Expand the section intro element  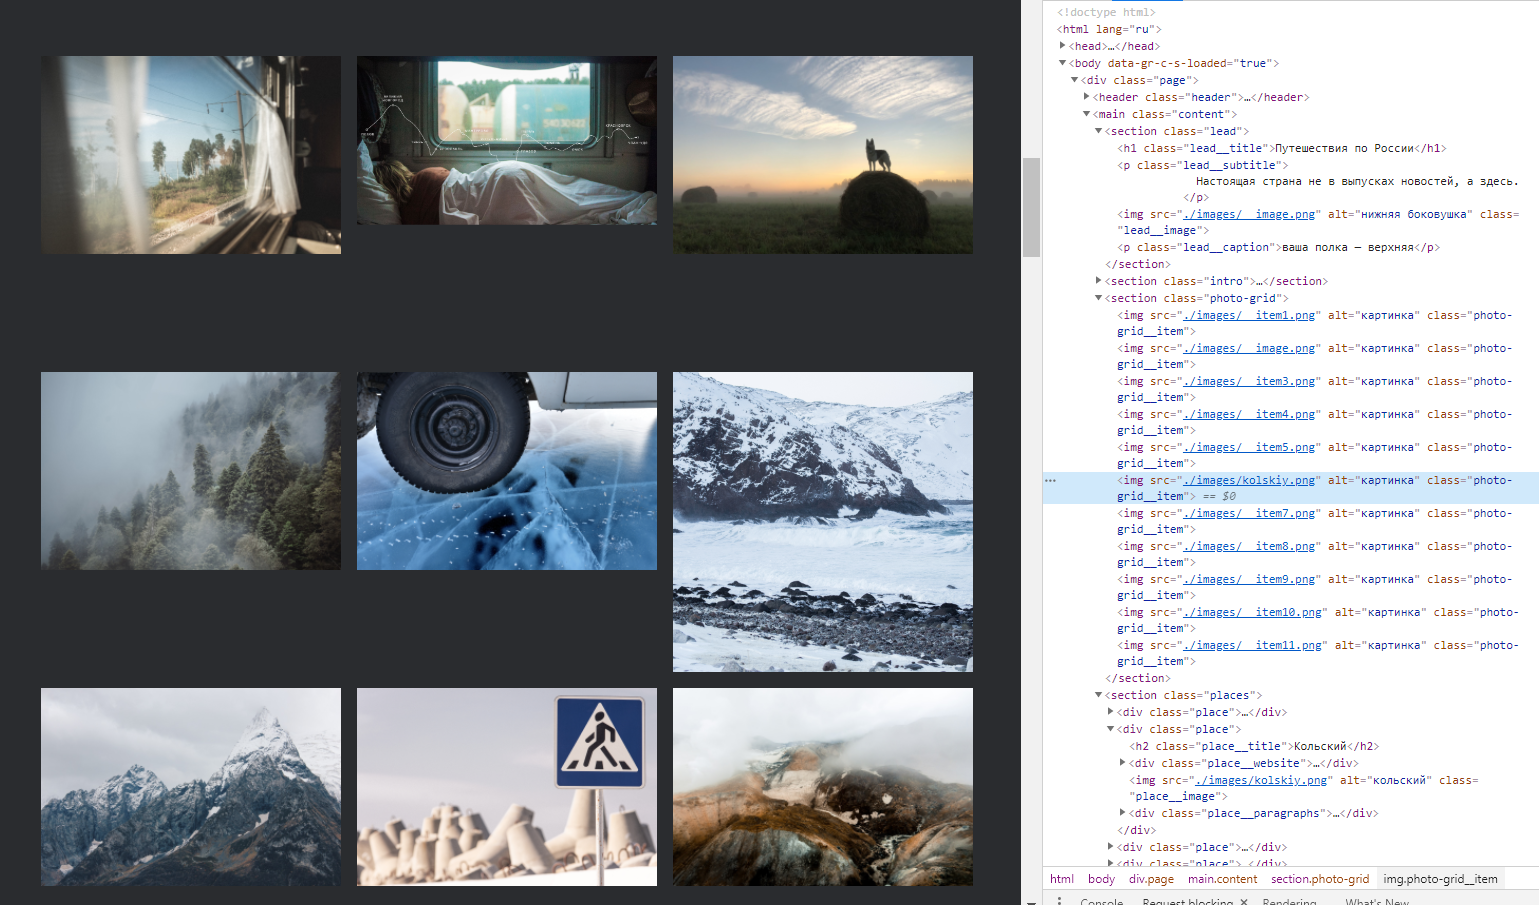point(1098,281)
